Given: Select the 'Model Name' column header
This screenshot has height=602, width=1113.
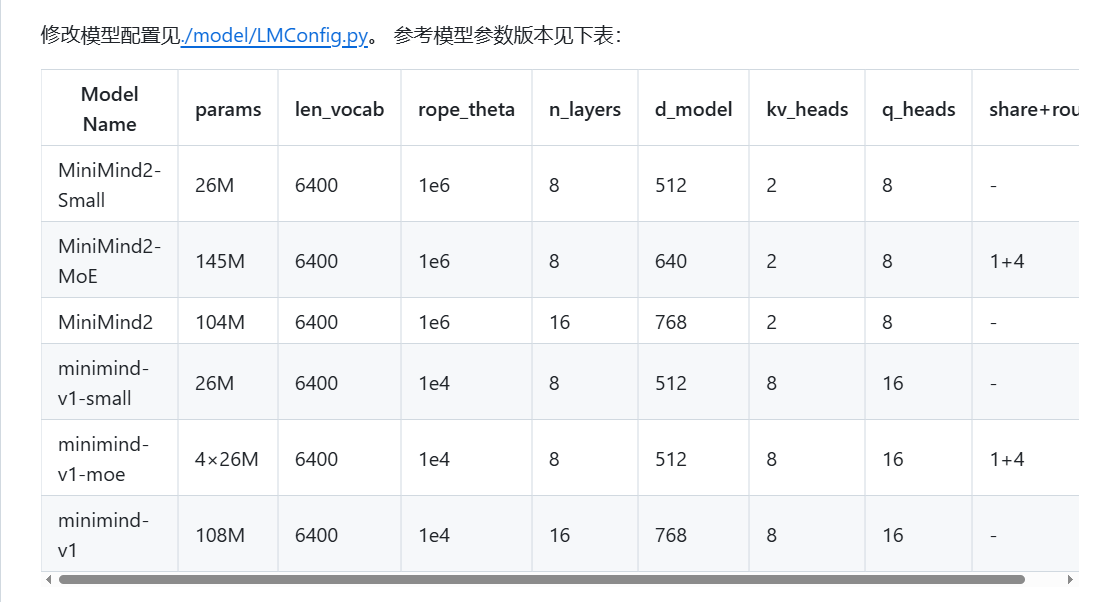Looking at the screenshot, I should (109, 109).
